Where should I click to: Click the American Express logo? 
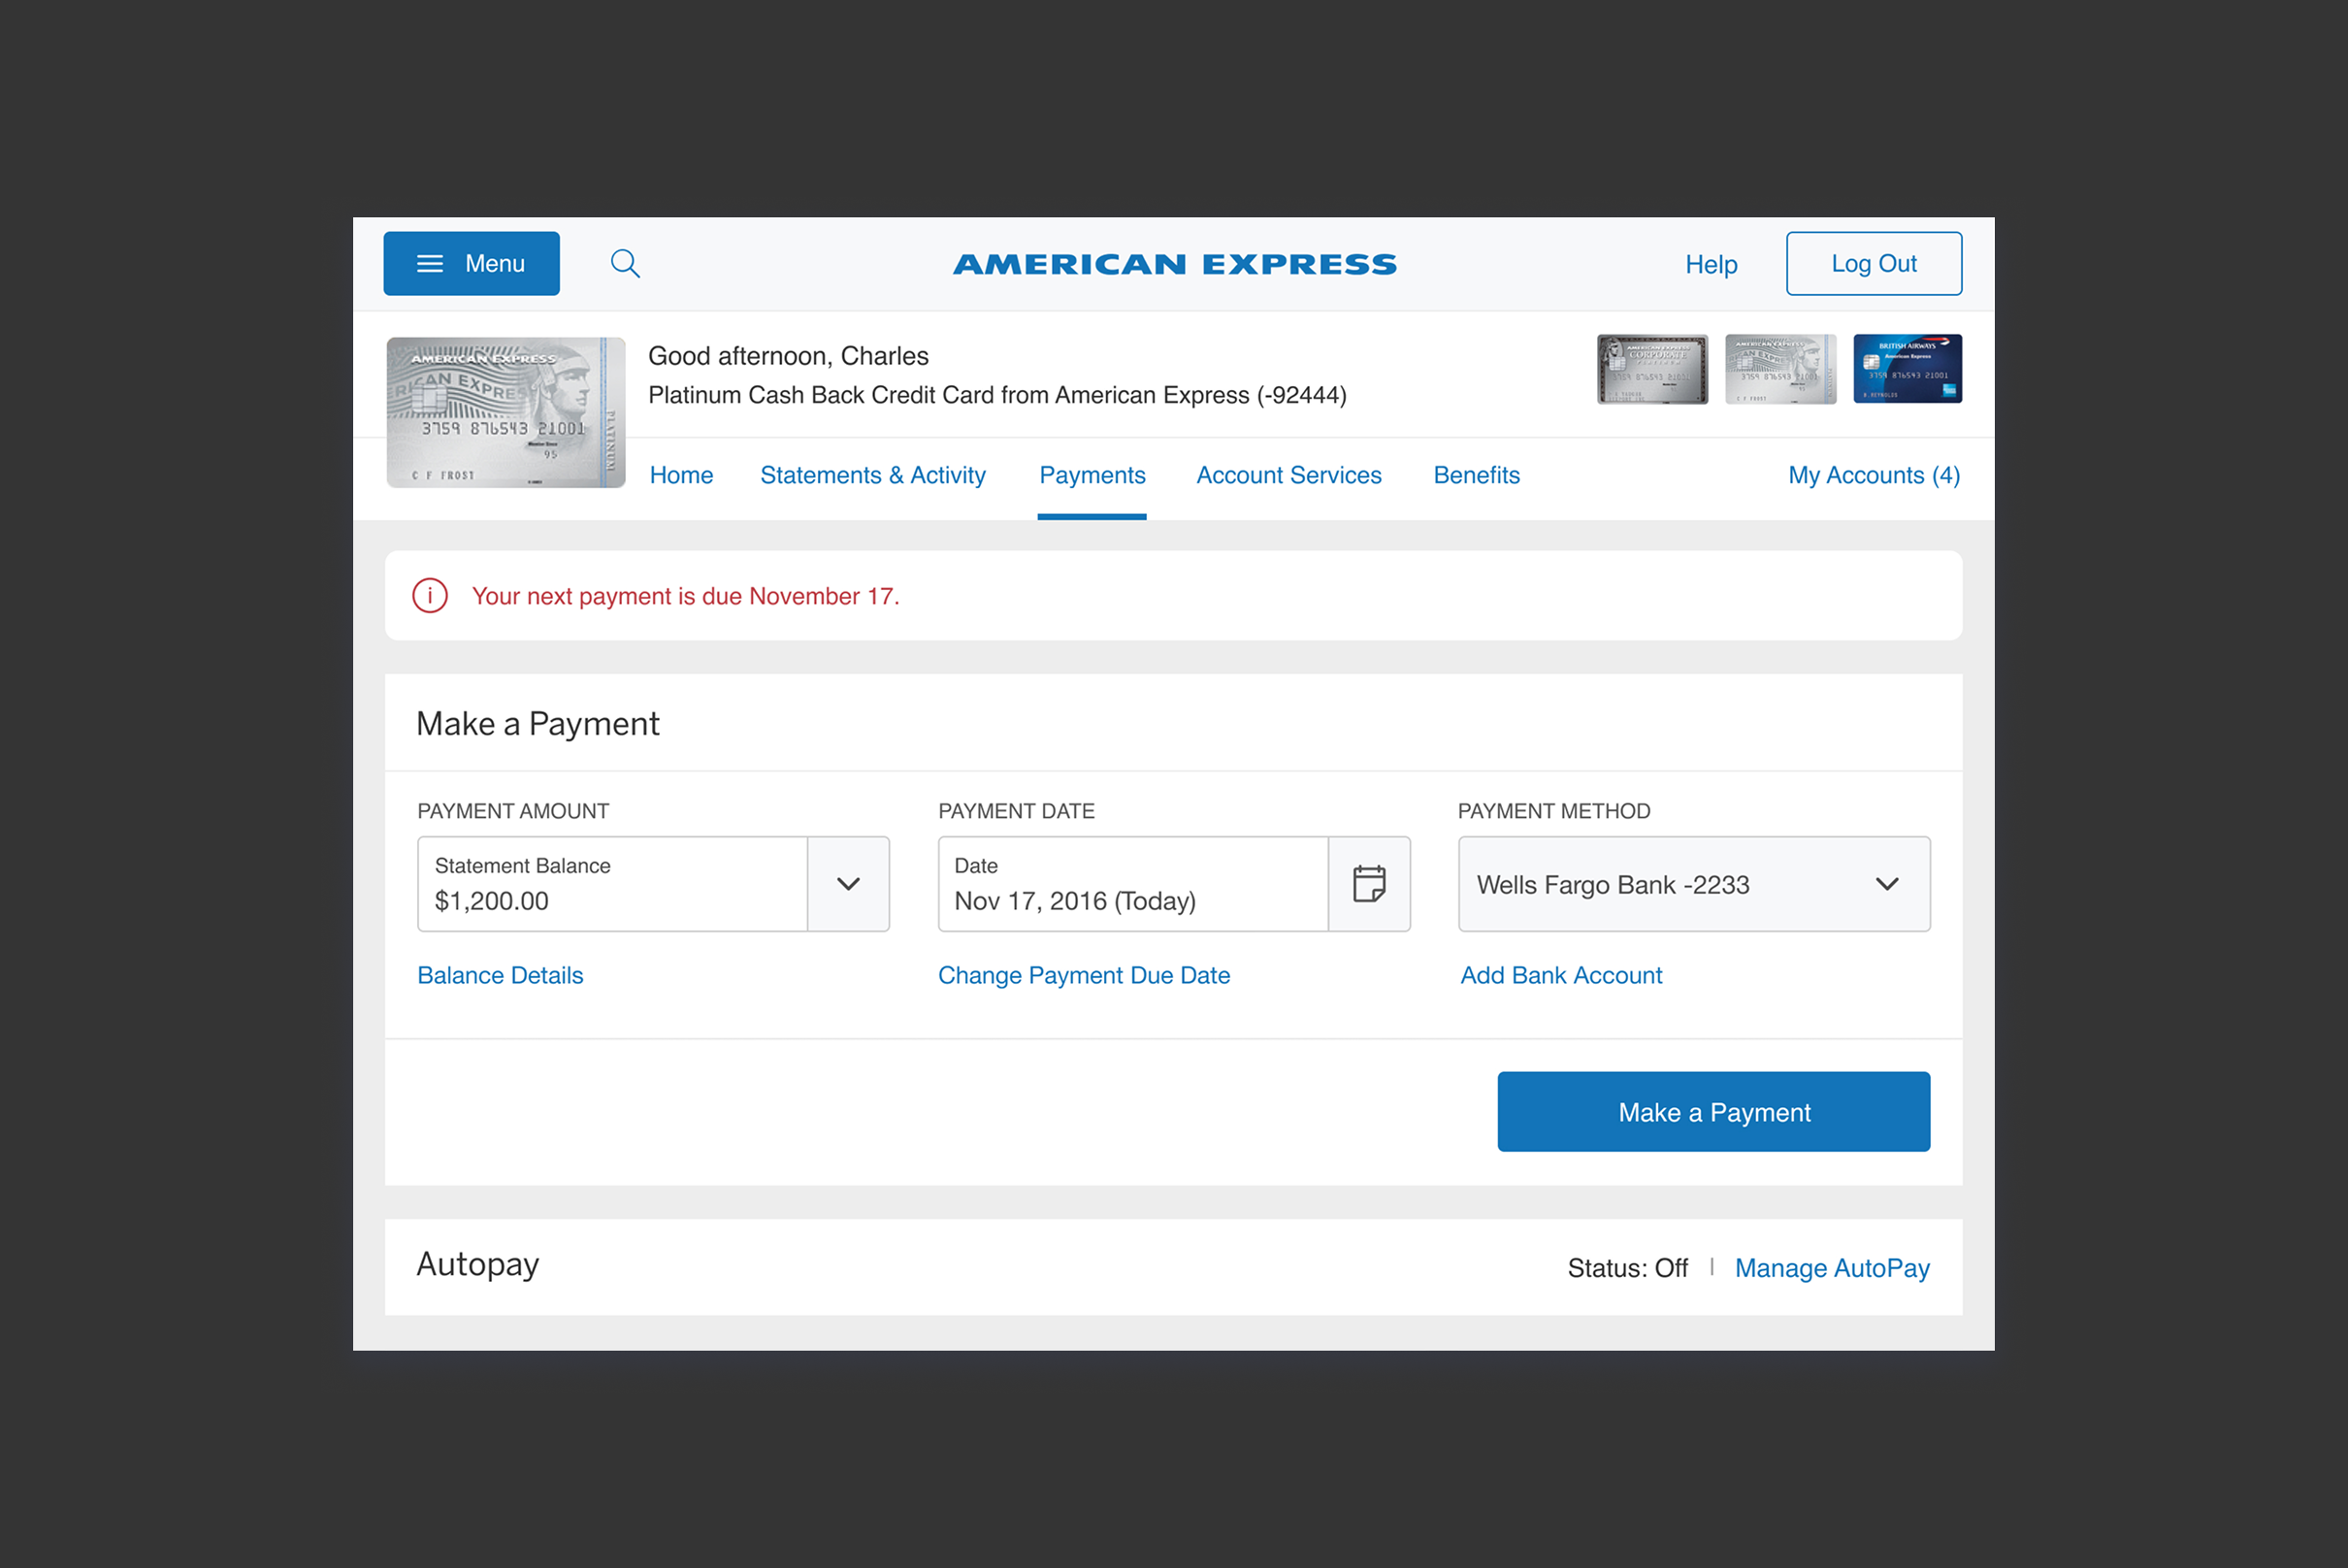tap(1174, 264)
